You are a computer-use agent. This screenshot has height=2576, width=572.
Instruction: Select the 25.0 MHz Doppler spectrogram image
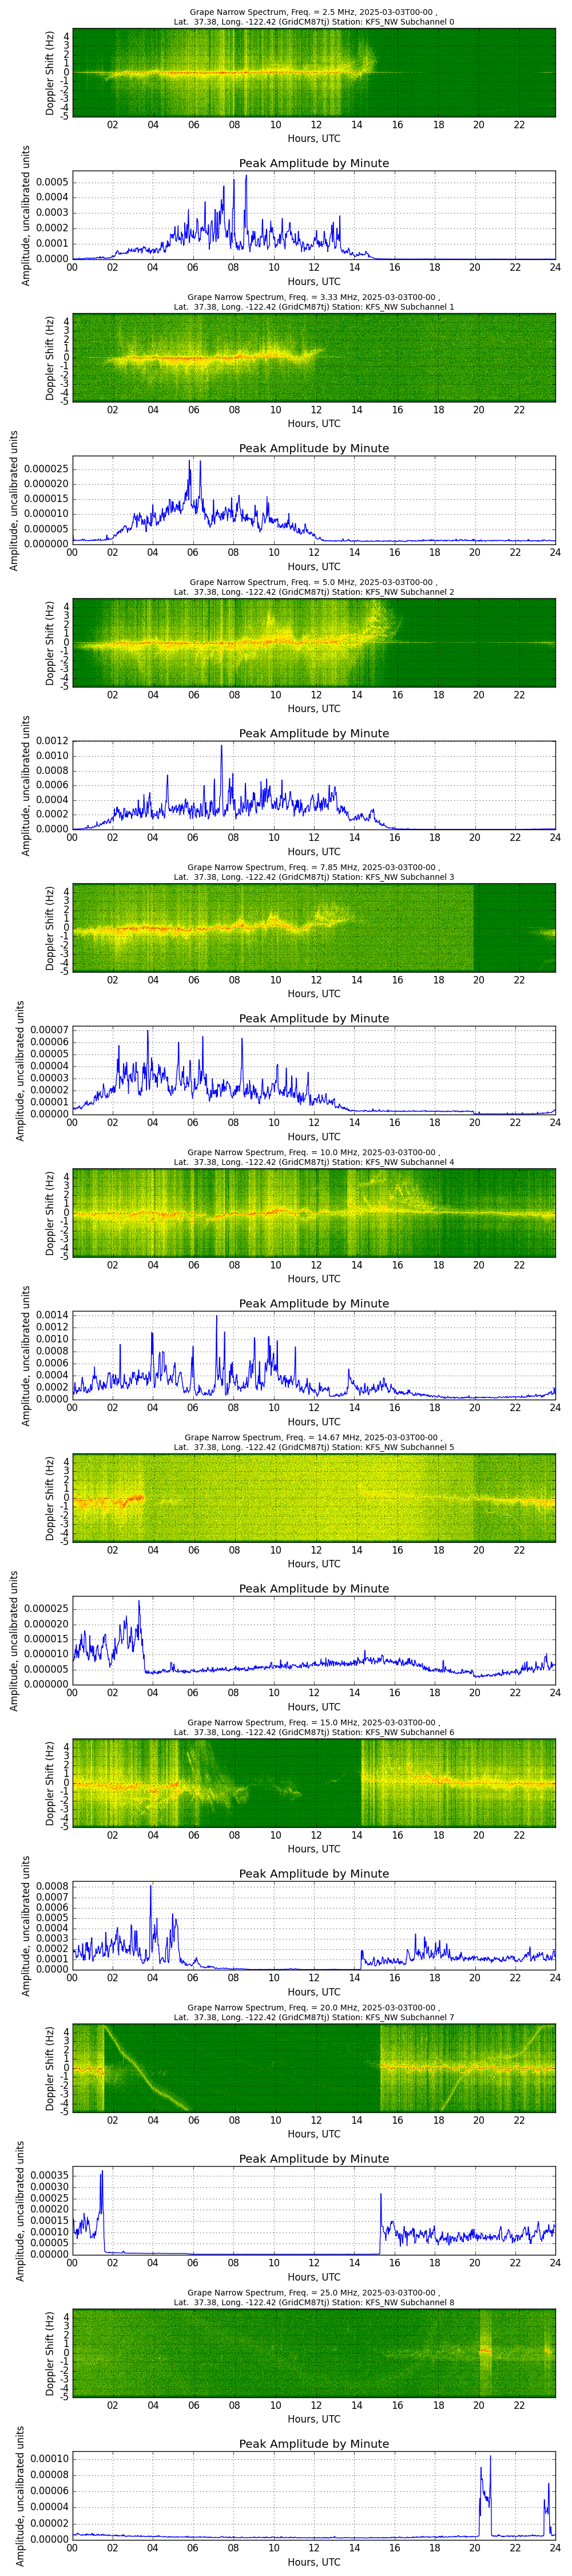point(313,2353)
